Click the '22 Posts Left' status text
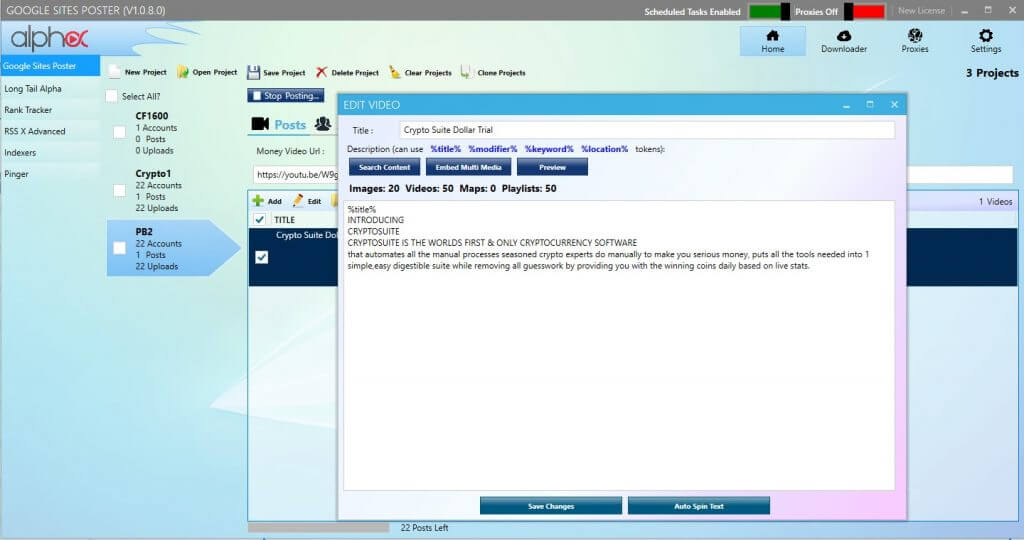Image resolution: width=1024 pixels, height=540 pixels. pos(424,528)
